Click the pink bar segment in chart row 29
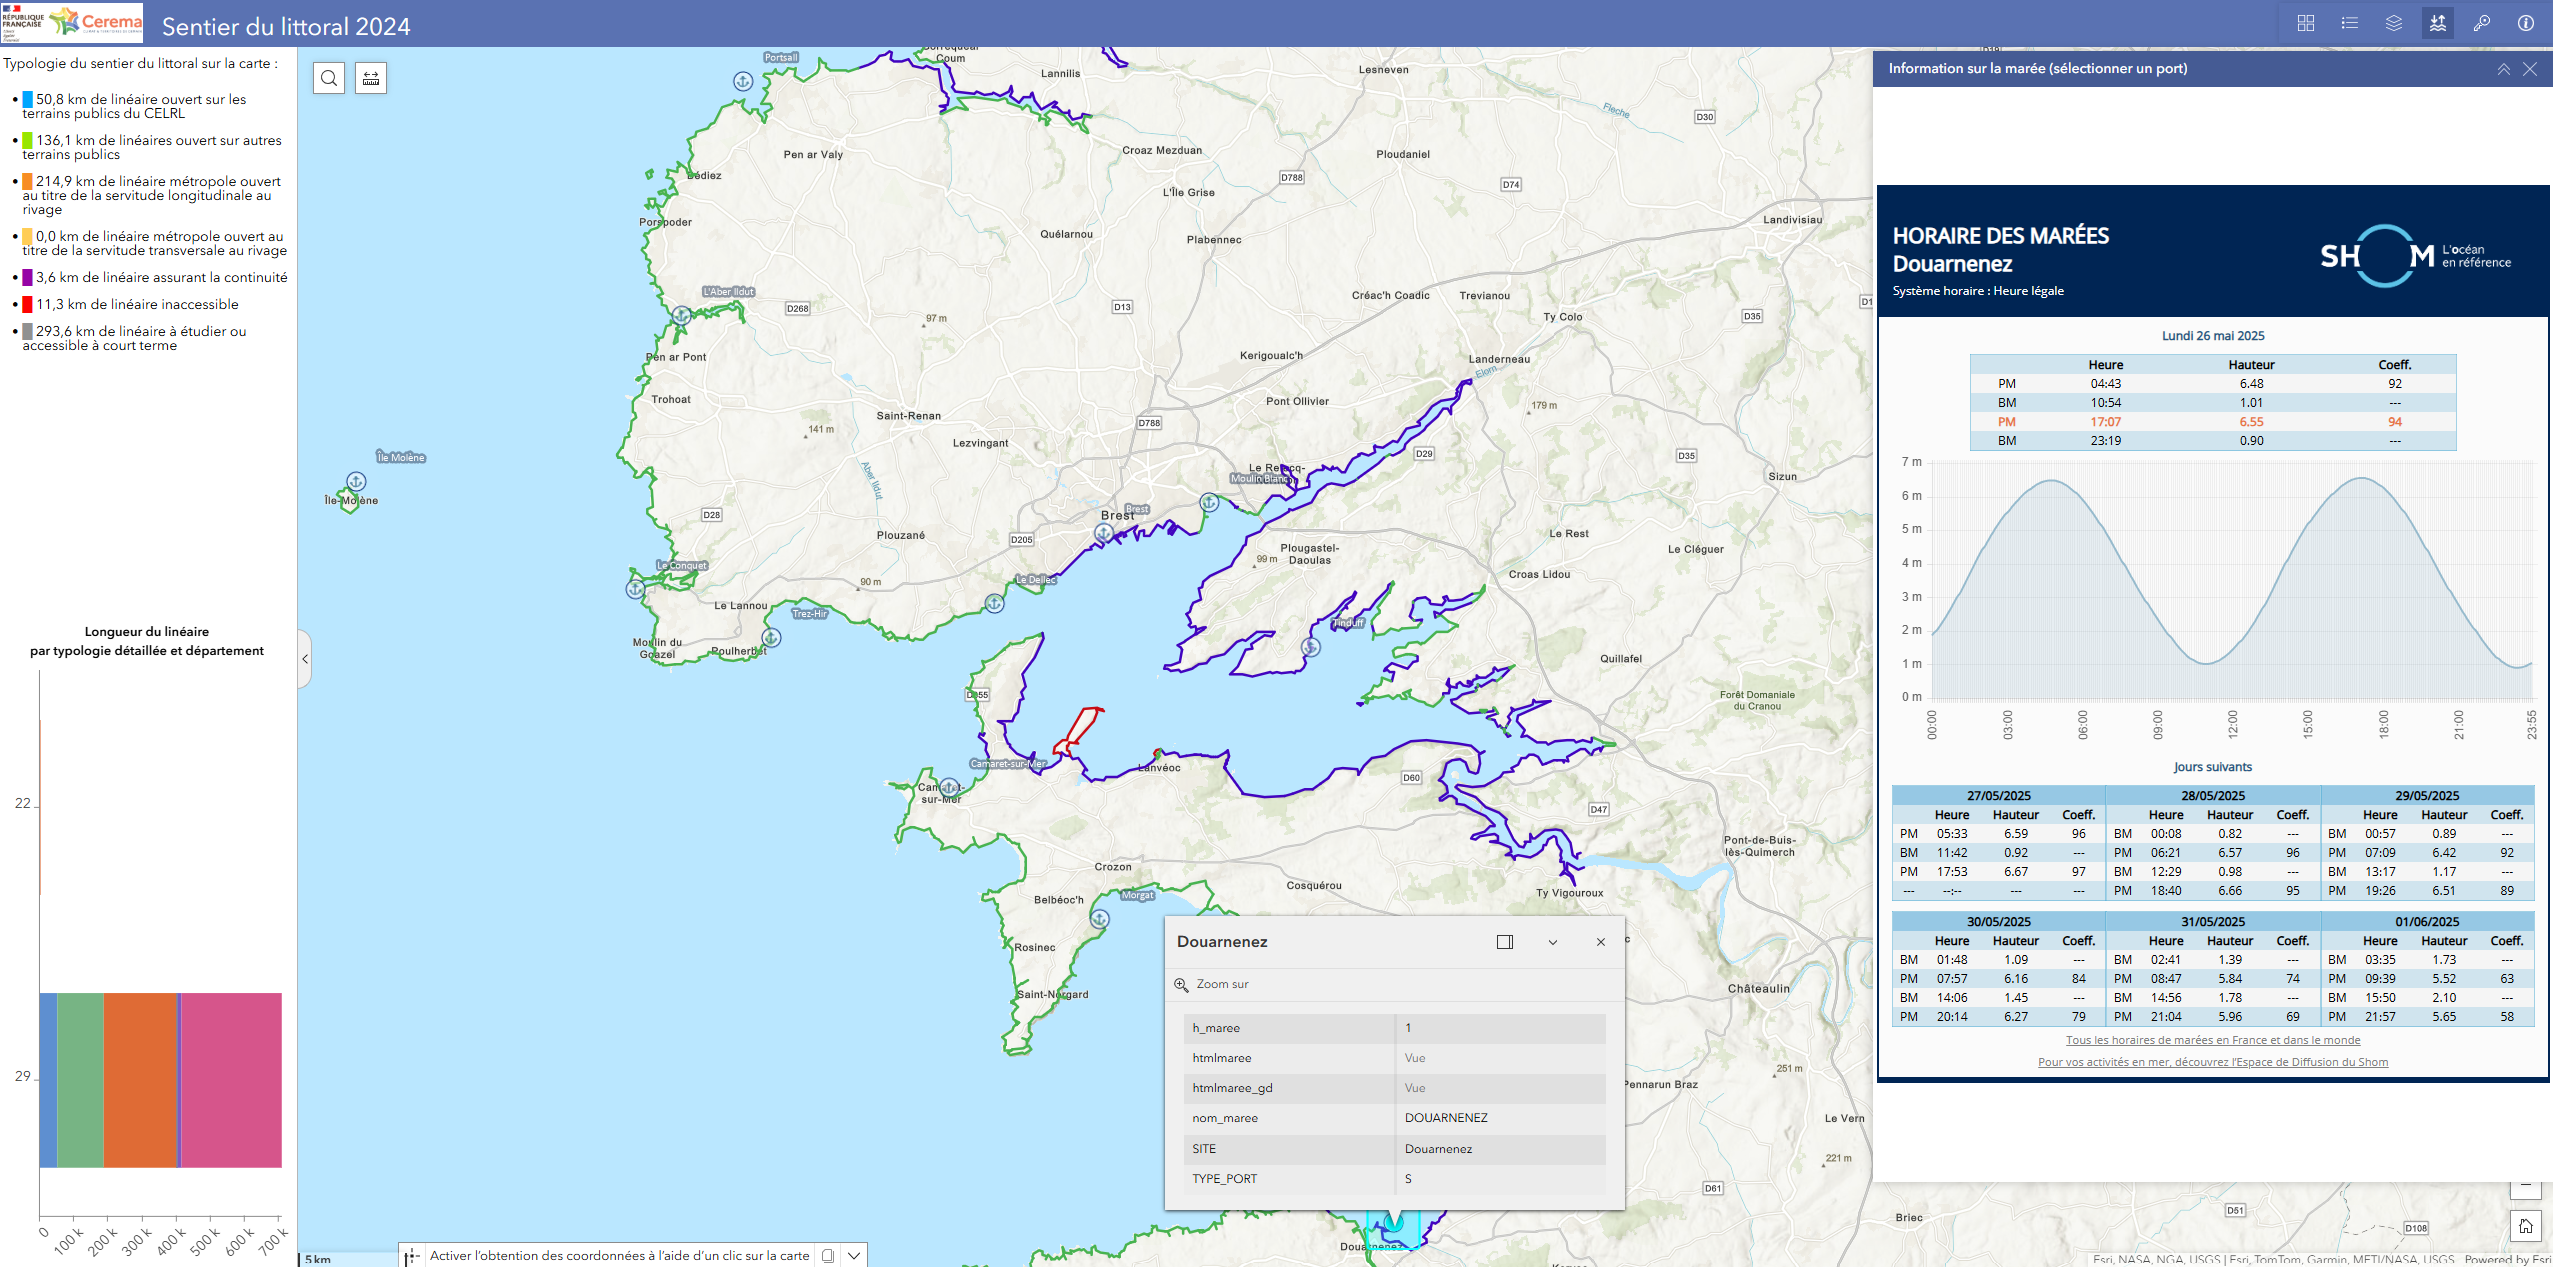 [231, 1080]
